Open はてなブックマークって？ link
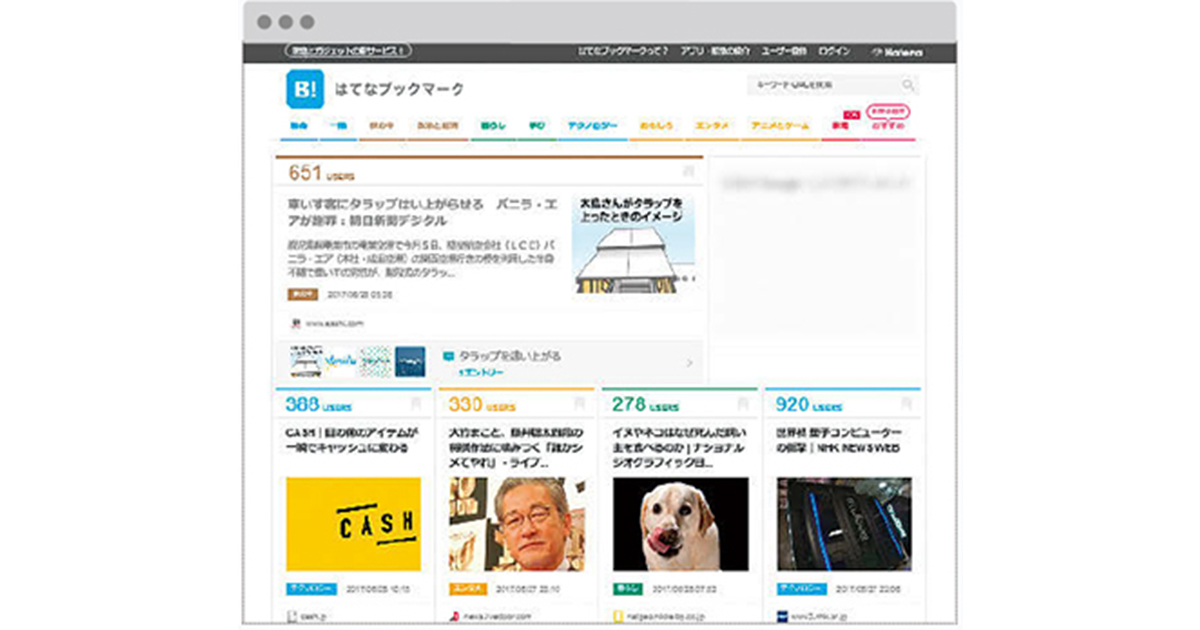 click(x=623, y=51)
